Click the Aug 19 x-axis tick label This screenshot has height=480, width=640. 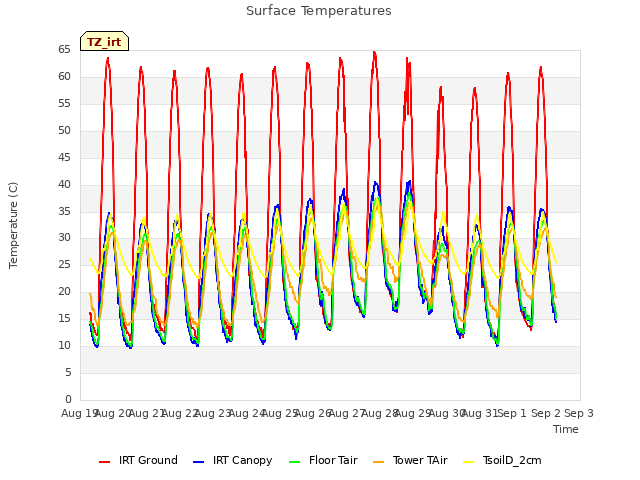point(79,413)
